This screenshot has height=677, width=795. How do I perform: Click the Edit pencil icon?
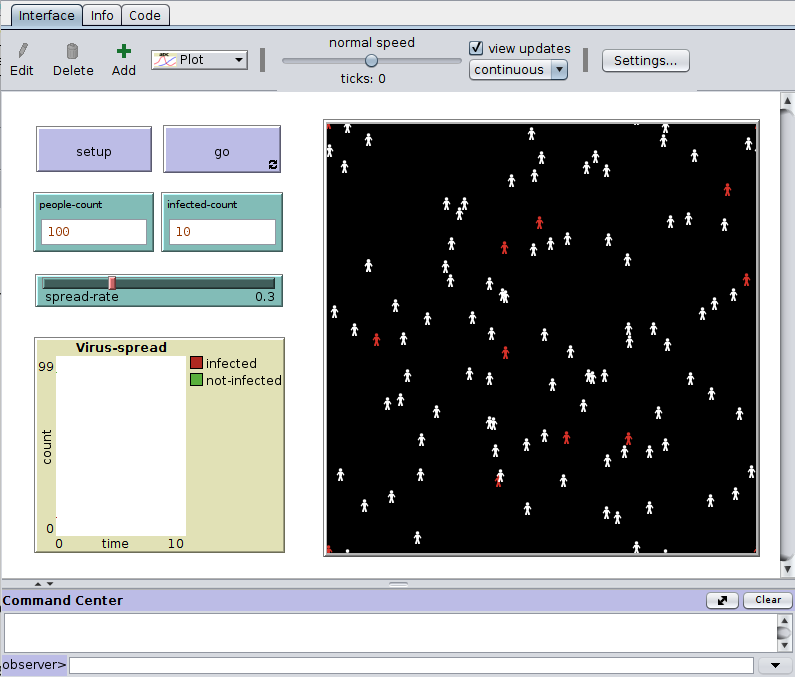point(23,51)
